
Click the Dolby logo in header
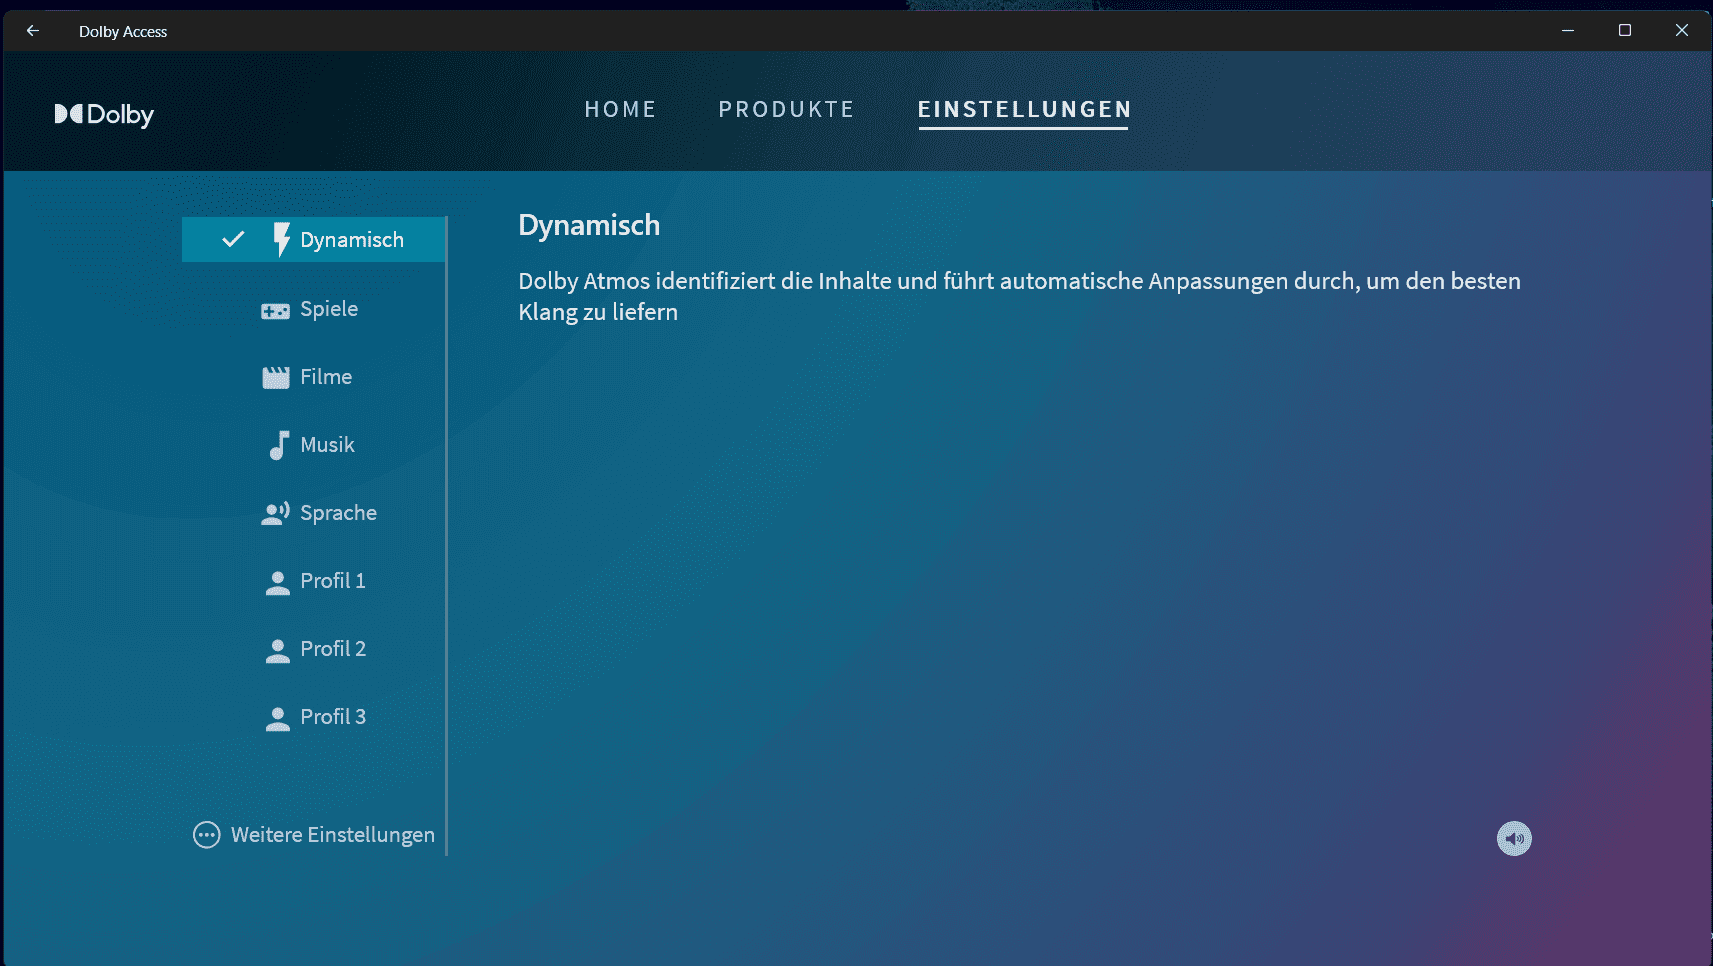click(104, 115)
